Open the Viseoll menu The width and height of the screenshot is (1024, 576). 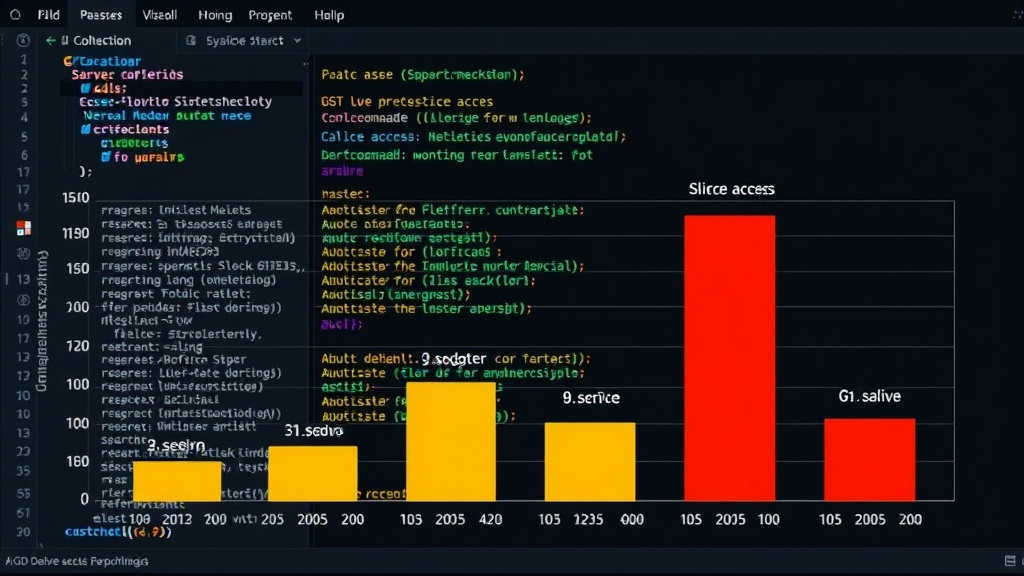159,15
